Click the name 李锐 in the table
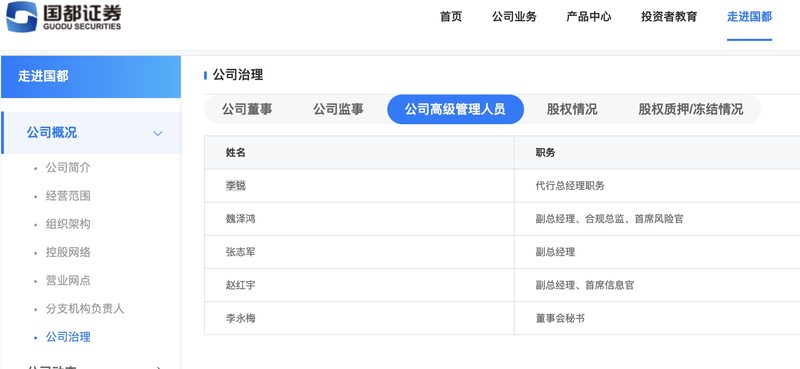 coord(236,186)
